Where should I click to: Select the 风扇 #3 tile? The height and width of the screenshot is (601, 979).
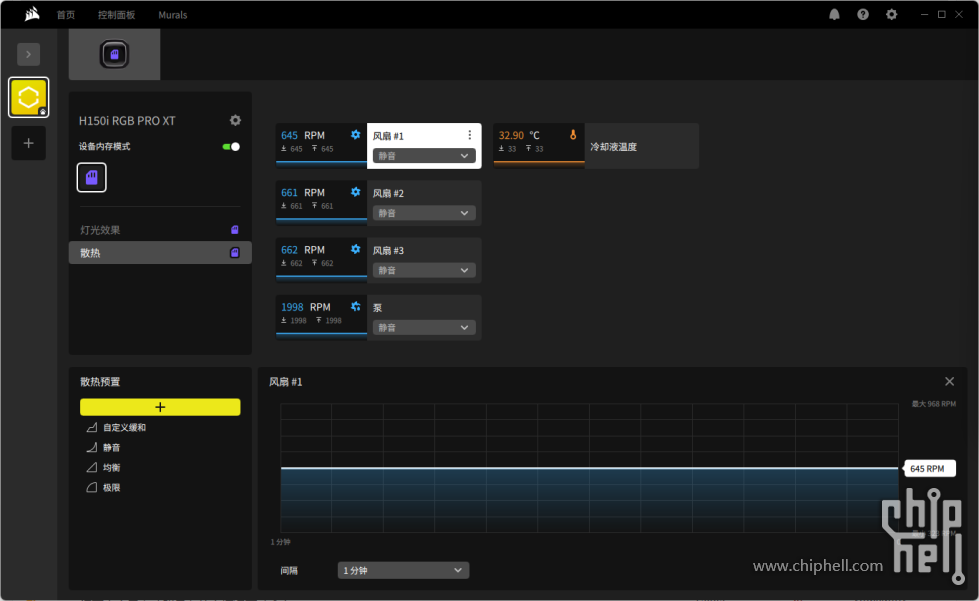[378, 260]
